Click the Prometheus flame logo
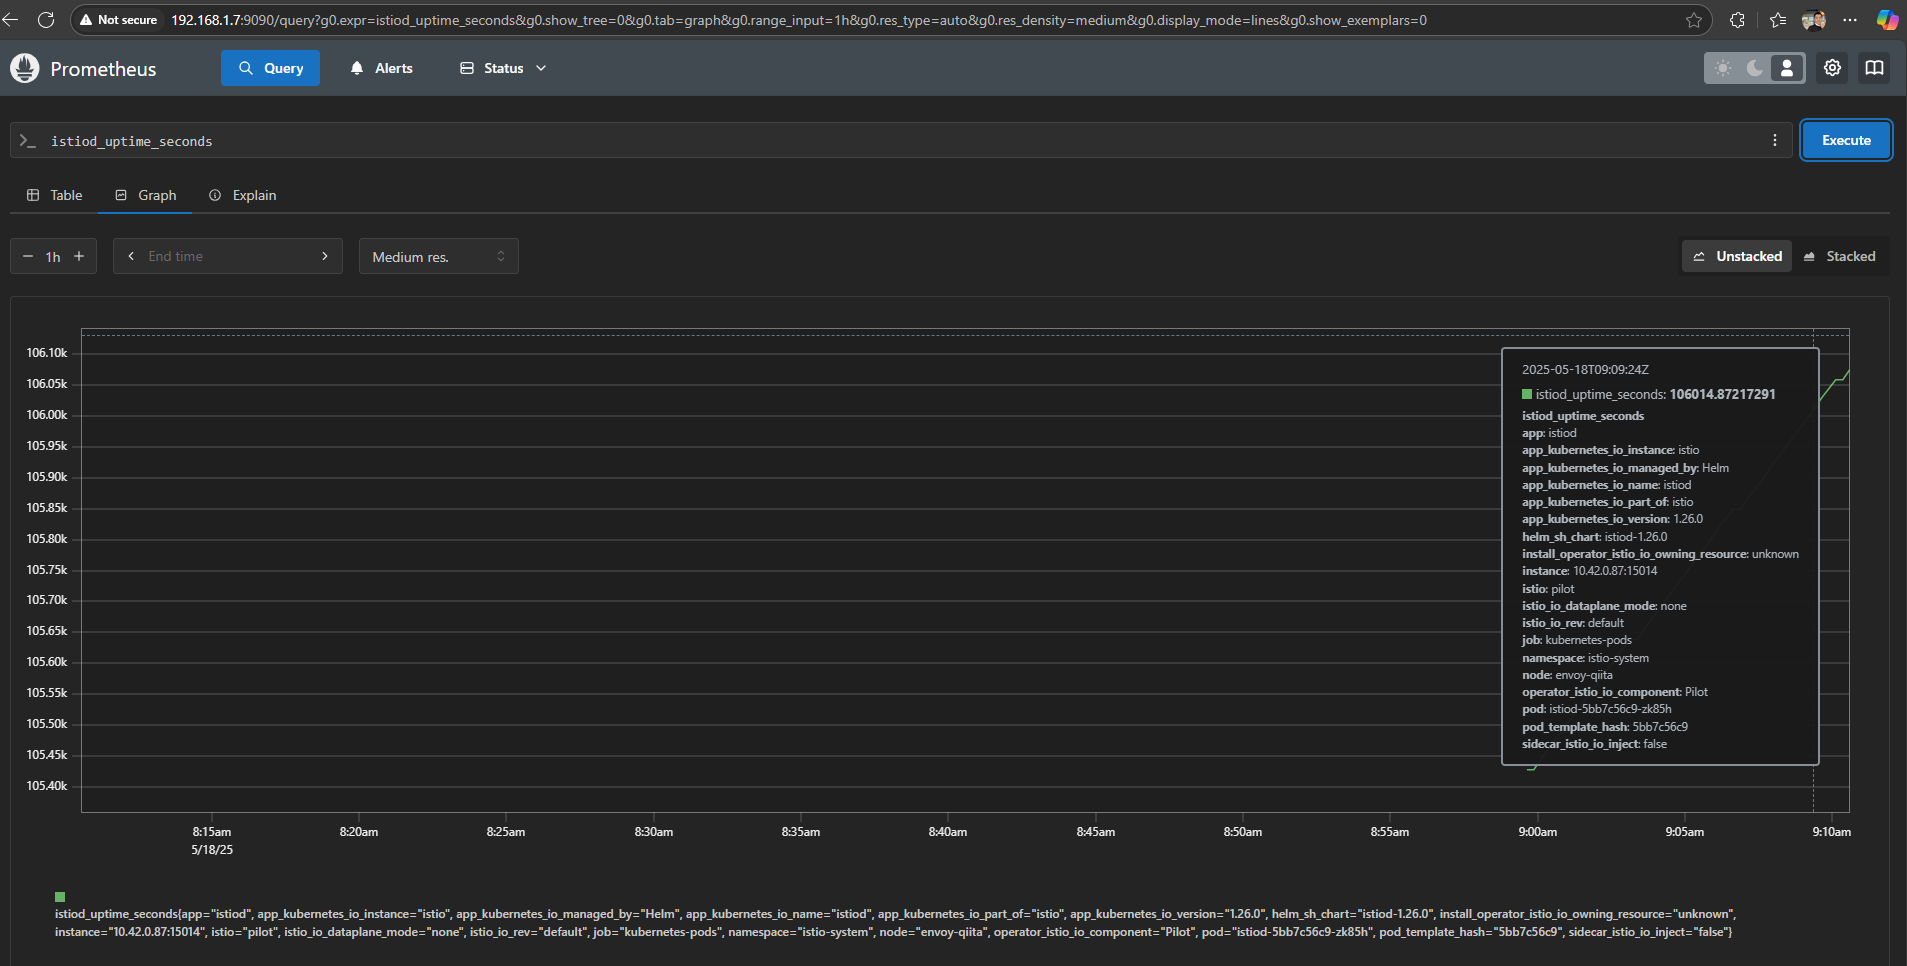 (24, 68)
